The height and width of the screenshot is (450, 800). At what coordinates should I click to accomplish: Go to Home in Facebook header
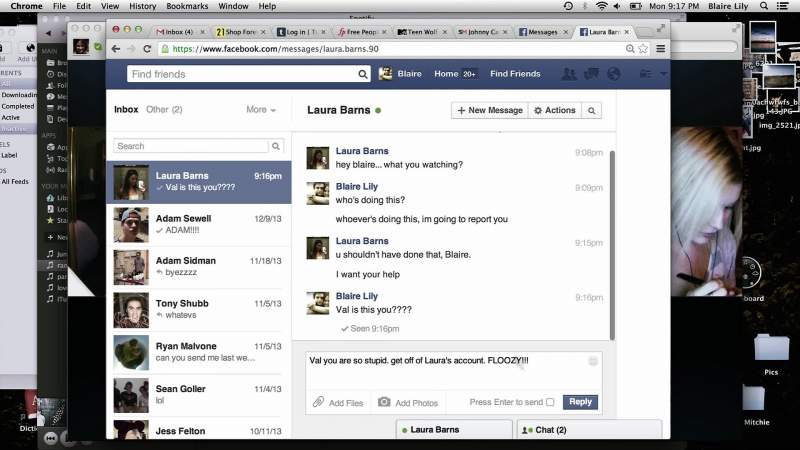pos(446,73)
